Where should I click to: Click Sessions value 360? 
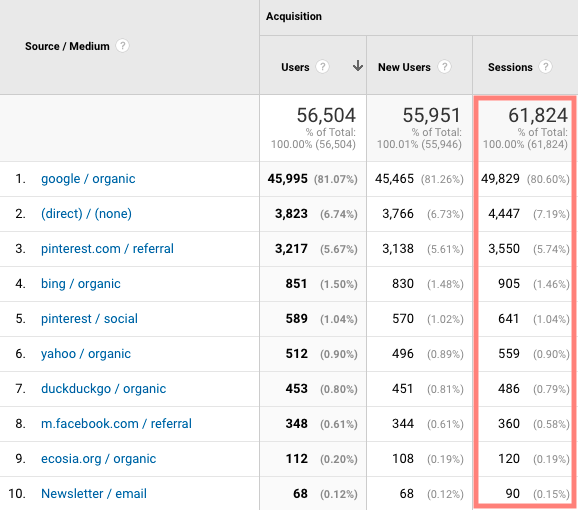pos(509,424)
